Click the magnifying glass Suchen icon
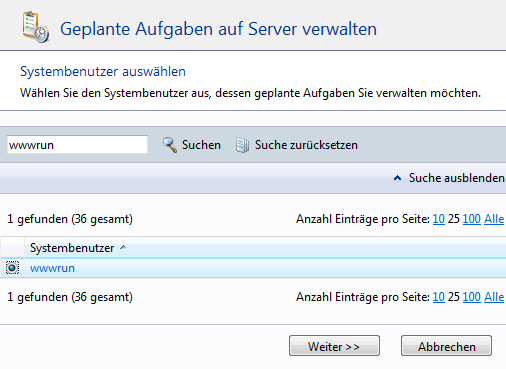The image size is (506, 369). [x=170, y=145]
